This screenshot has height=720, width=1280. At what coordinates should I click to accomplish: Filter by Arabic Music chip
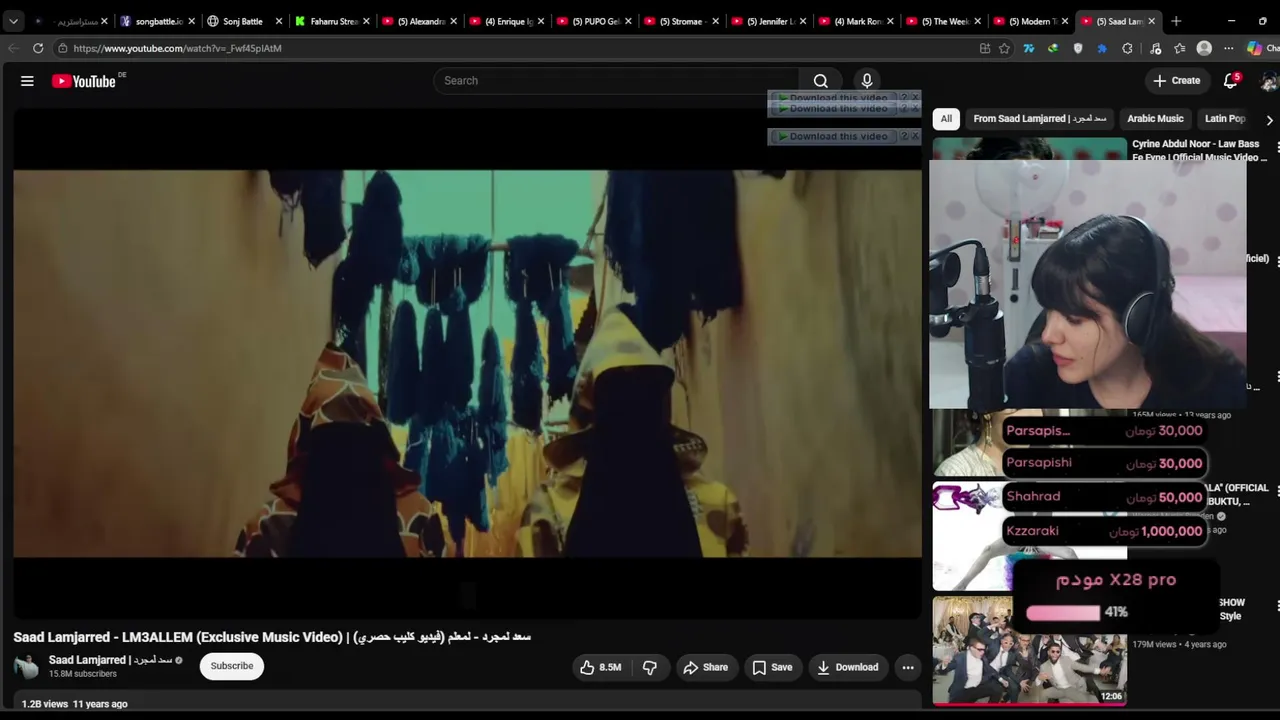point(1155,119)
